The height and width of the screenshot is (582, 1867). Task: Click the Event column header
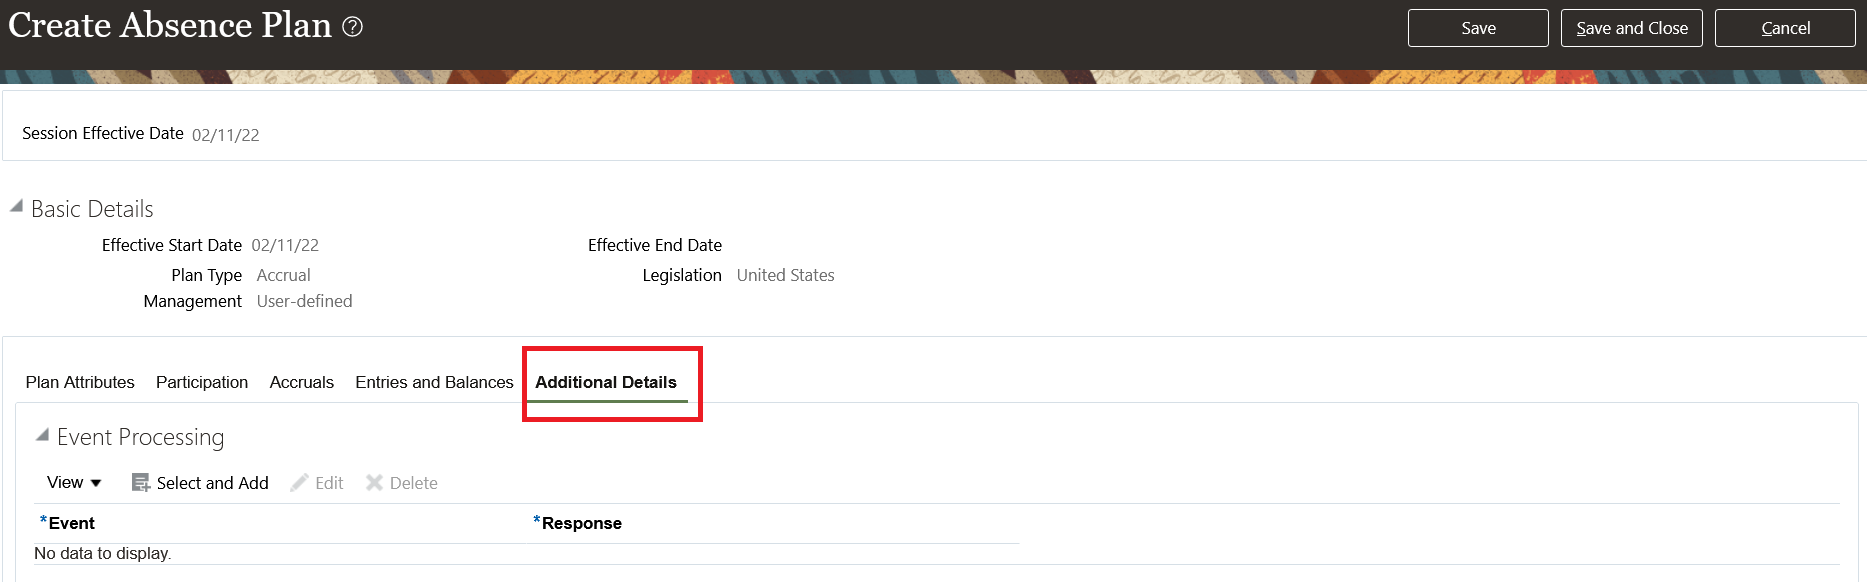click(72, 523)
